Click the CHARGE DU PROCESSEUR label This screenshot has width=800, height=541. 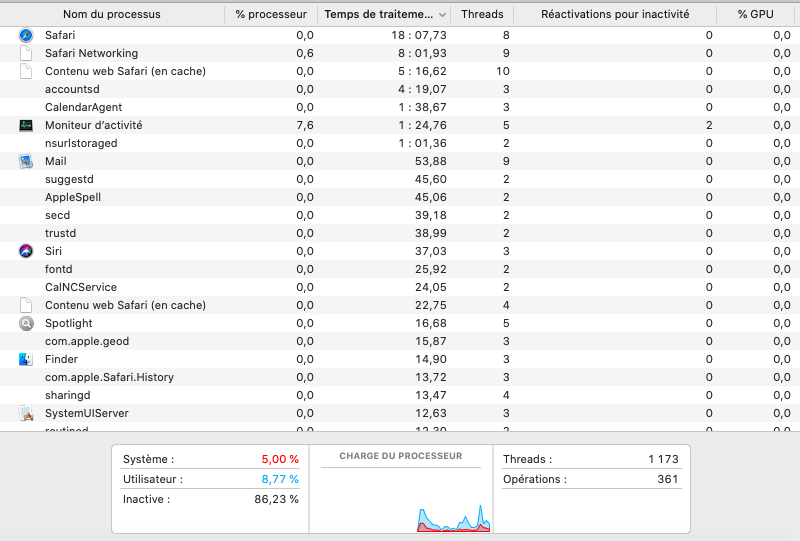(x=401, y=456)
